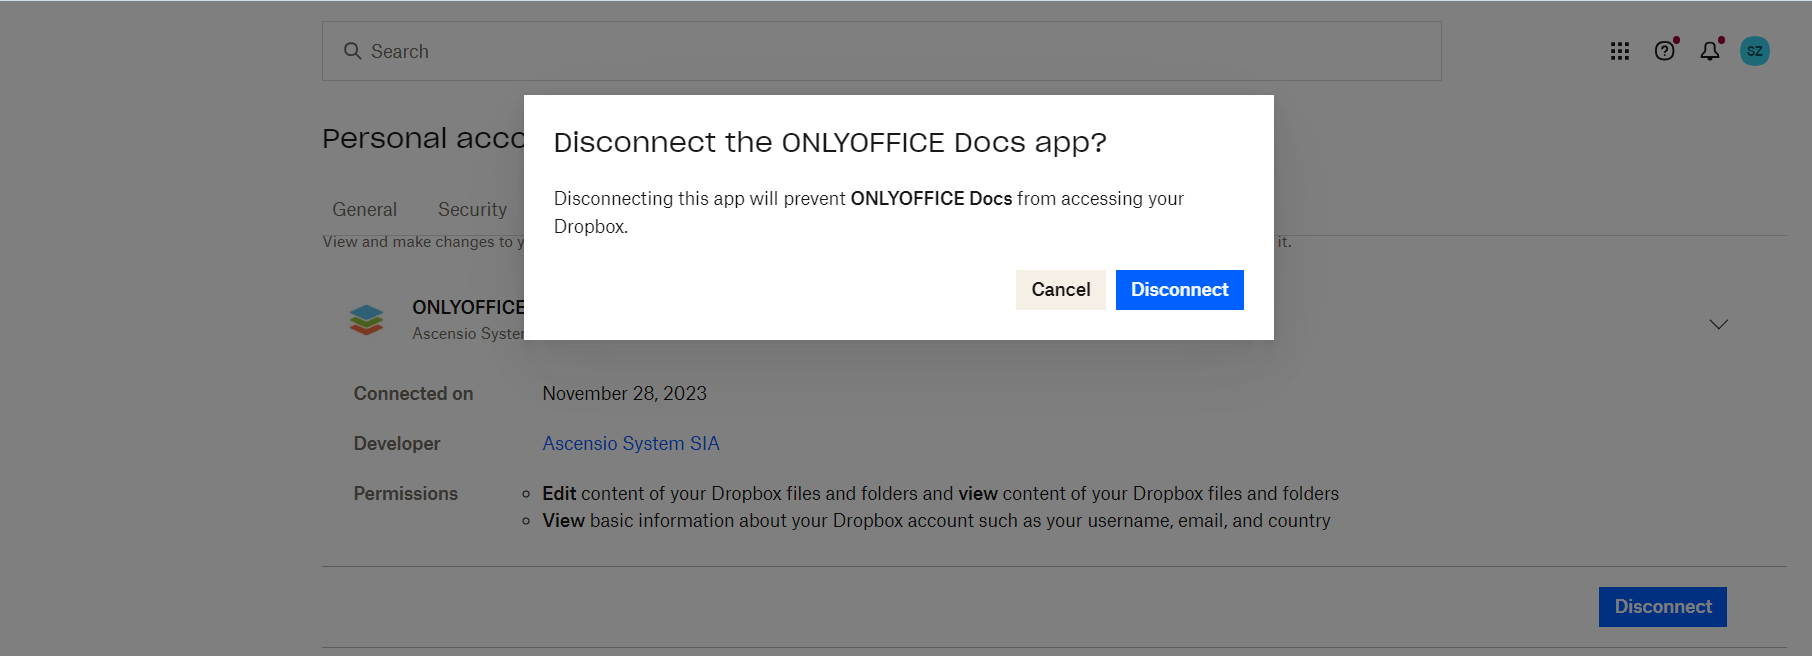This screenshot has width=1812, height=656.
Task: Click the ONLYOFFICE app logo icon
Action: pos(366,320)
